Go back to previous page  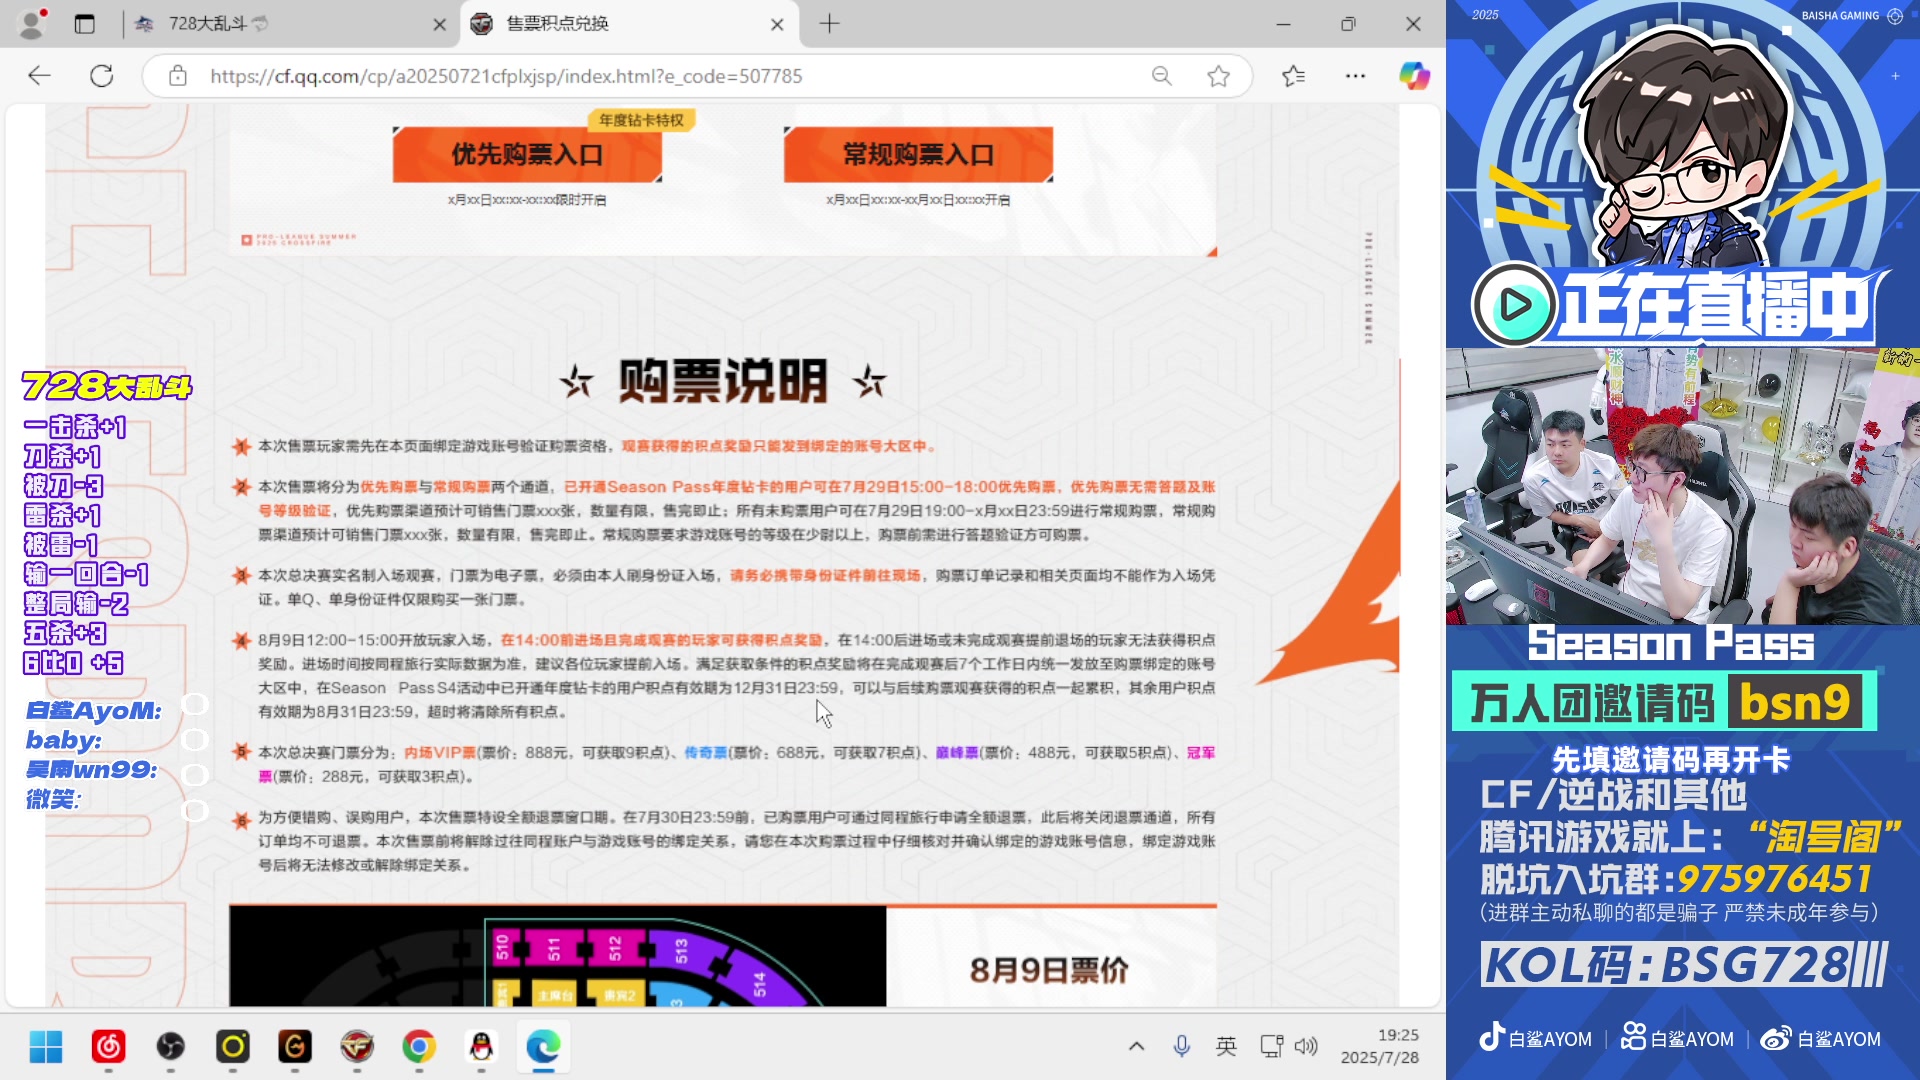pyautogui.click(x=39, y=76)
